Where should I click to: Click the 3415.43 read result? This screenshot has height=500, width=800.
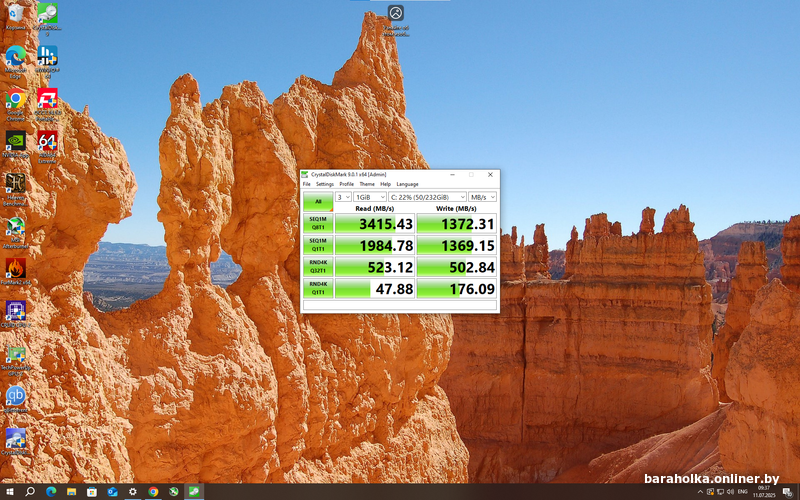[x=374, y=223]
